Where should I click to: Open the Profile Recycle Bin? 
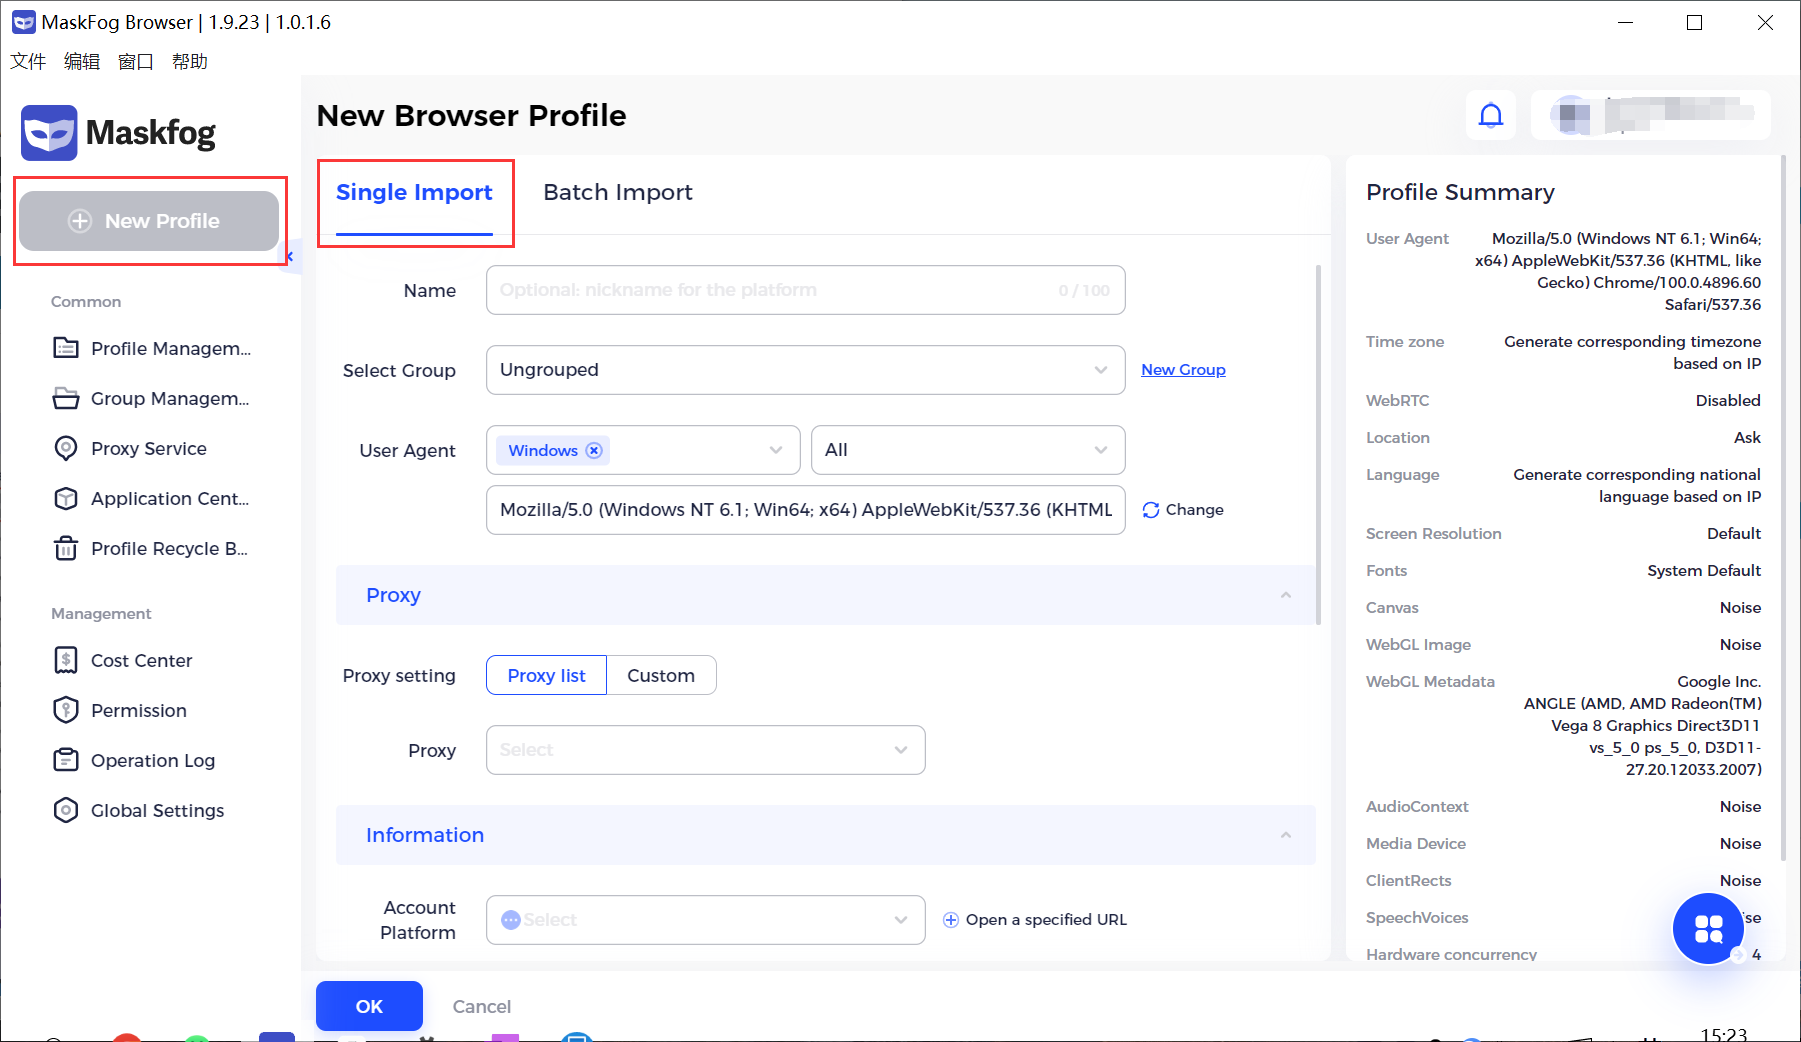tap(150, 548)
